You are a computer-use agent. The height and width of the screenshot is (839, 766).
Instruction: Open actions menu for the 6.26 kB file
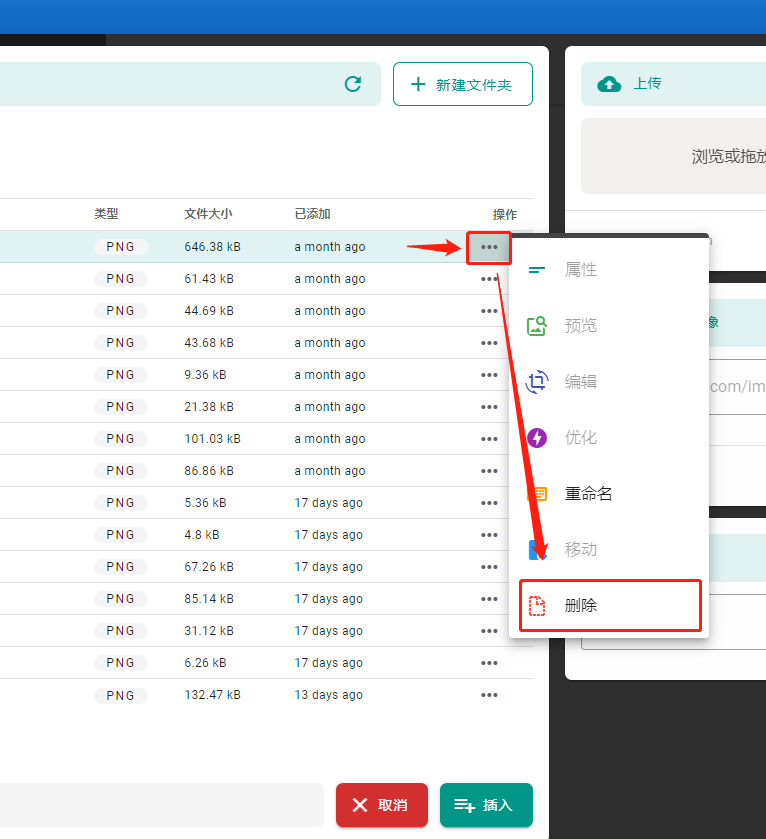(489, 663)
